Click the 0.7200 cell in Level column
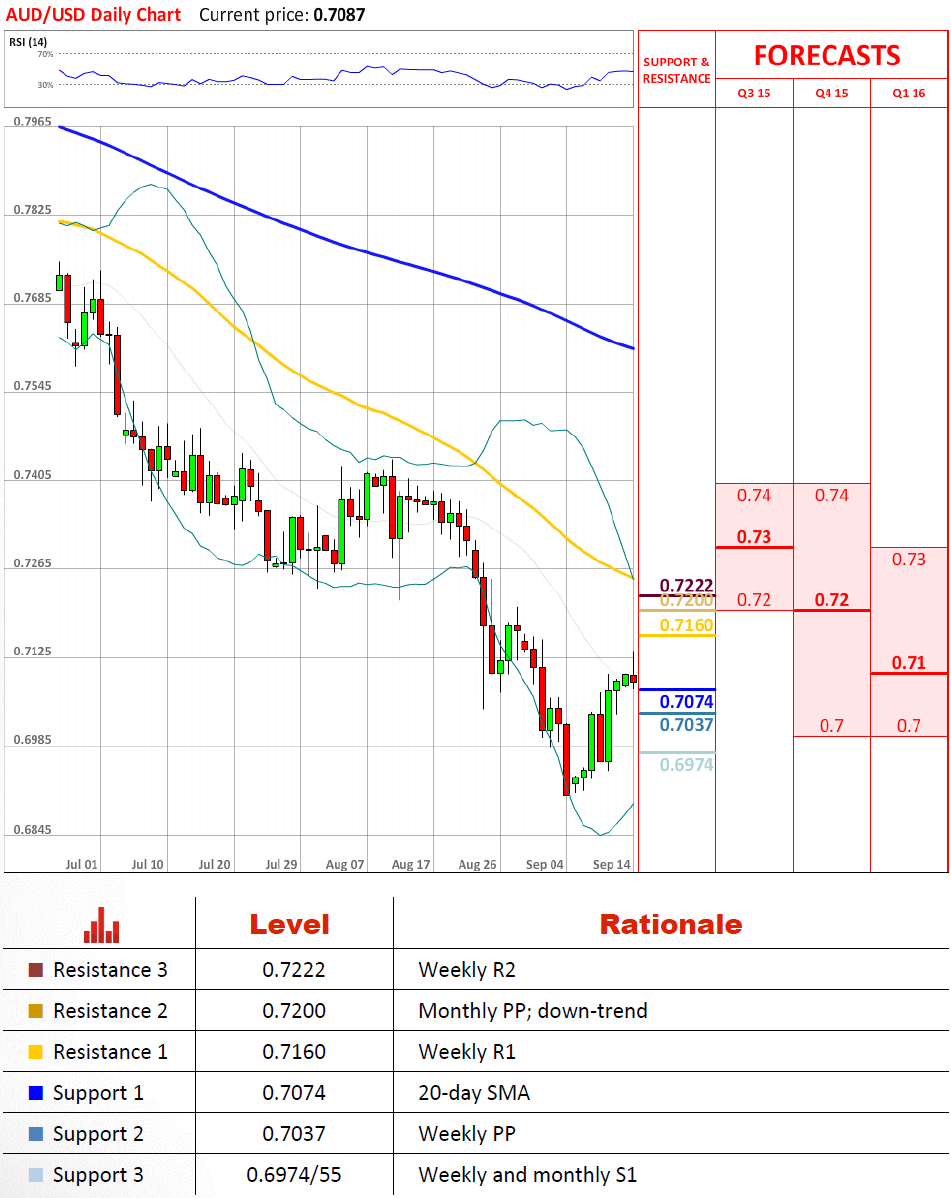 (294, 1011)
